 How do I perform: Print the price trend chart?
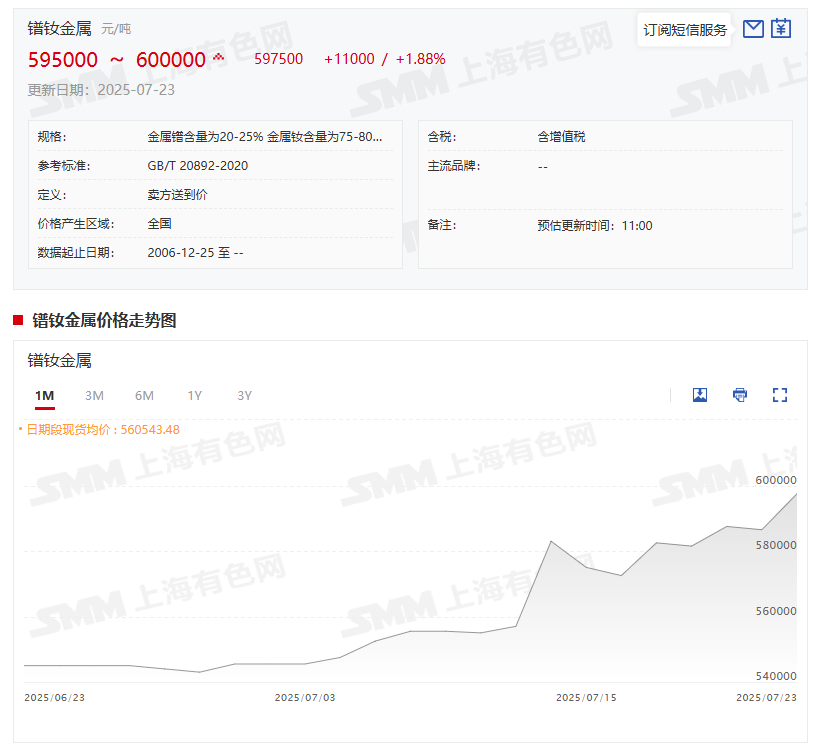click(x=740, y=395)
